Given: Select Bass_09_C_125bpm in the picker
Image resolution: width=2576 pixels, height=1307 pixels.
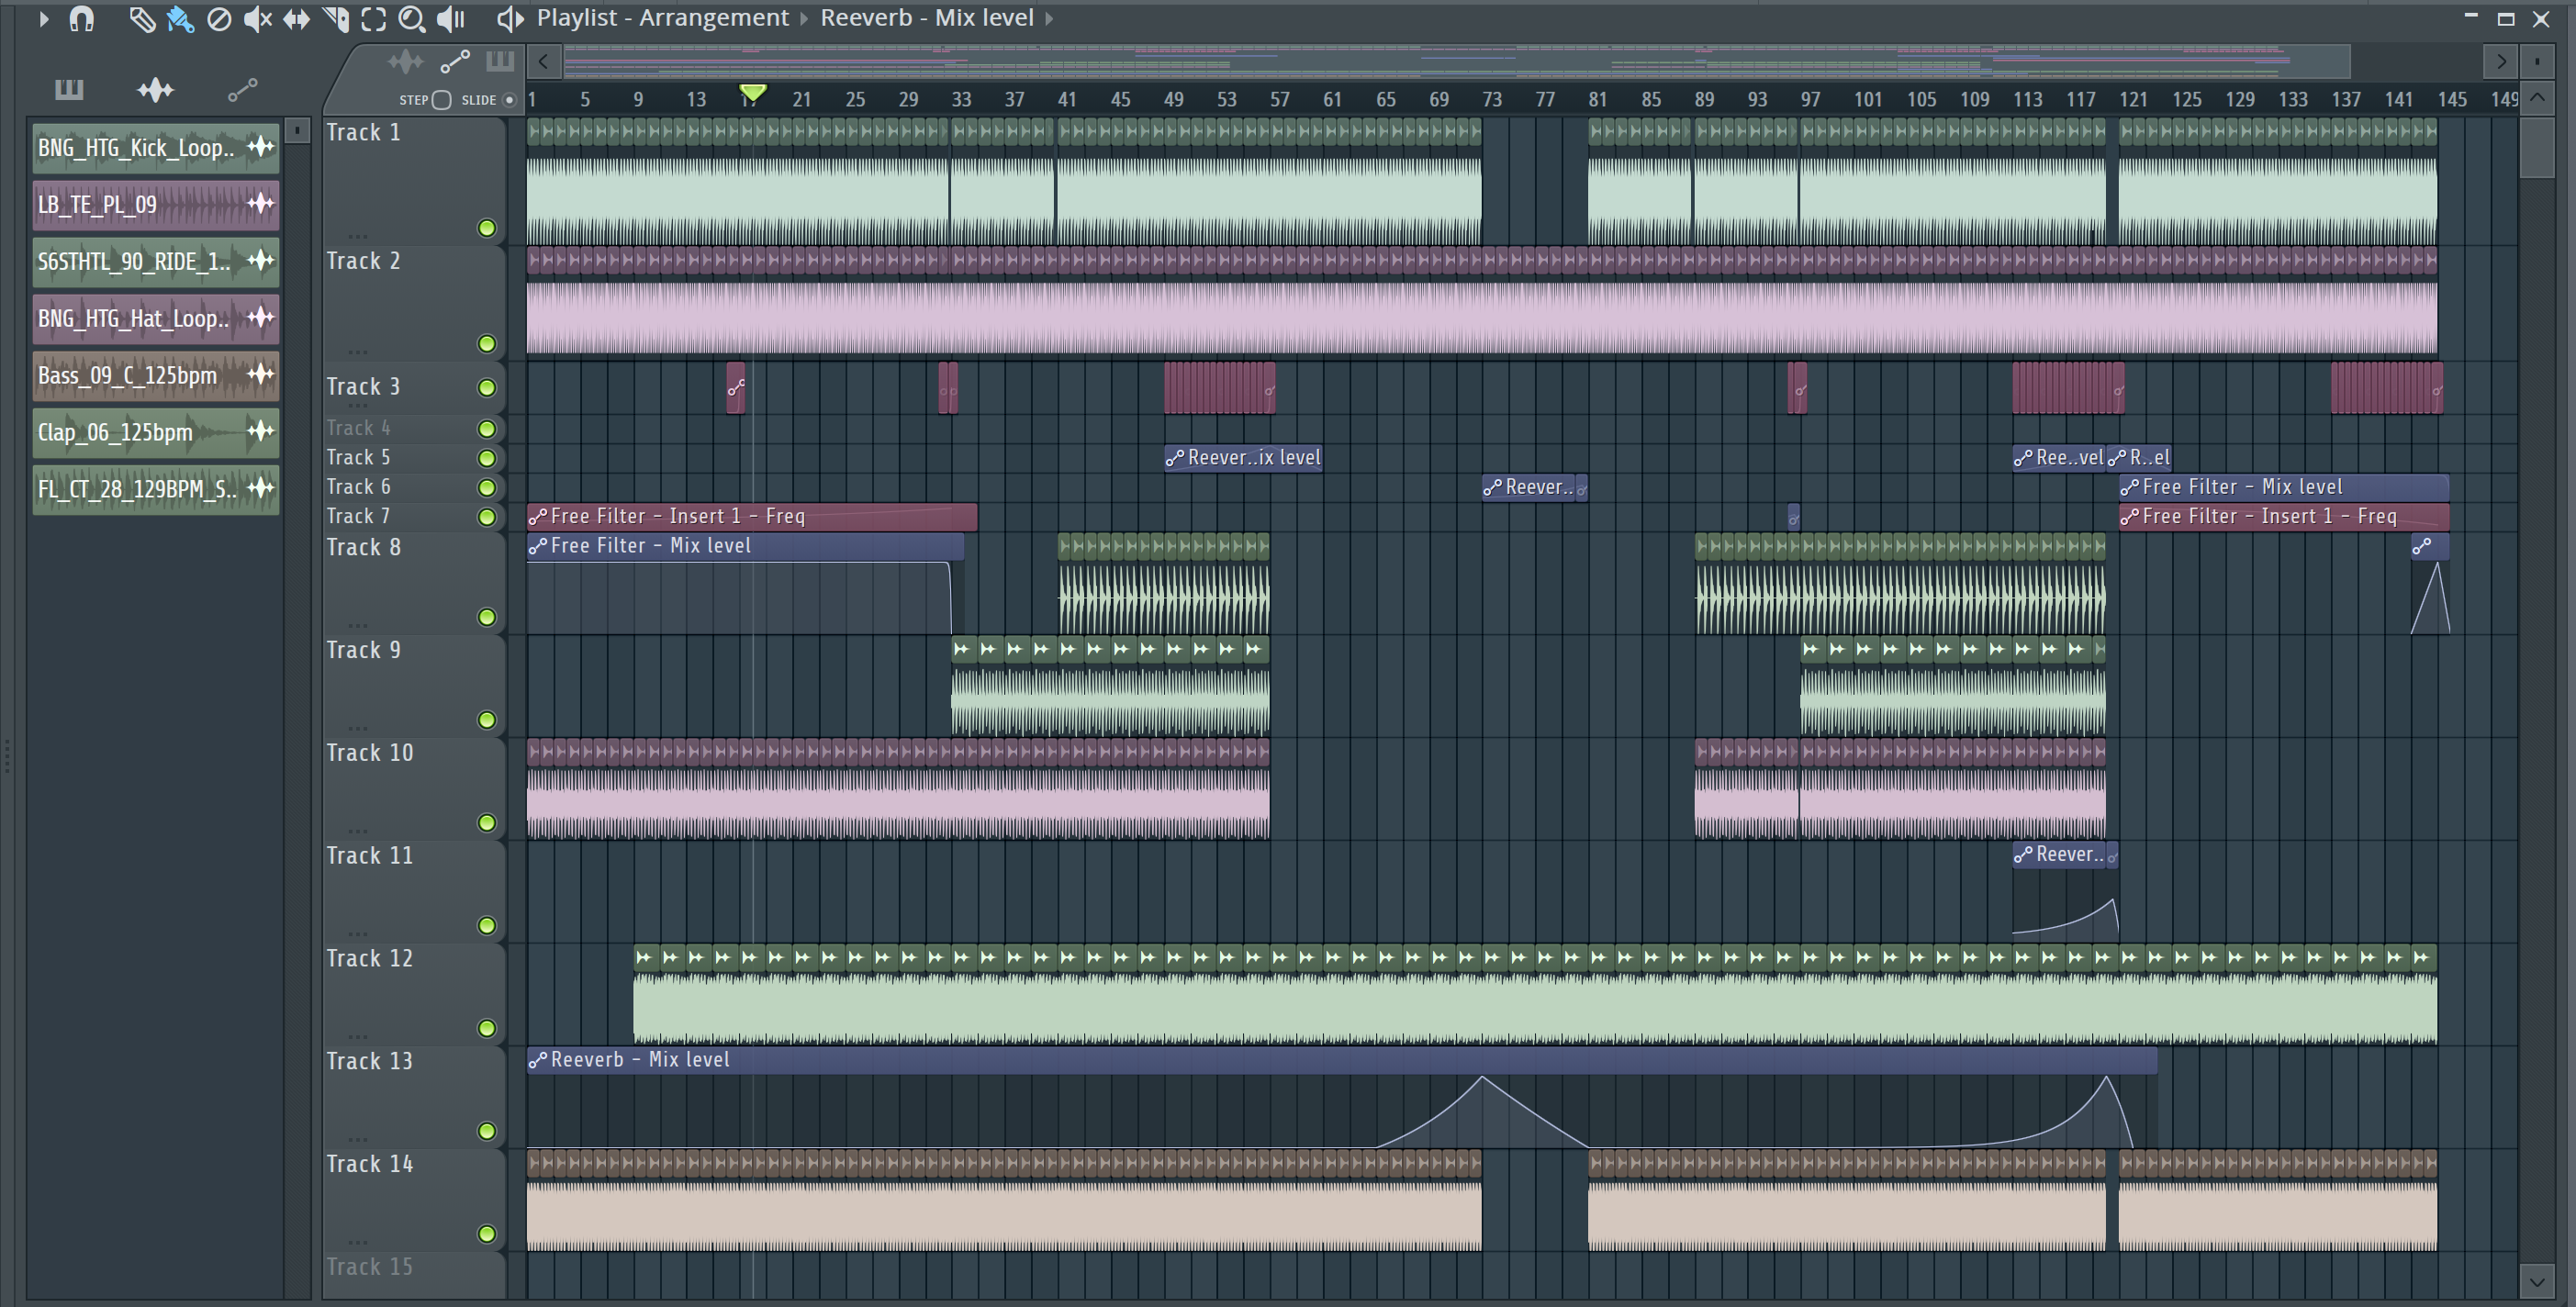Looking at the screenshot, I should coord(155,376).
